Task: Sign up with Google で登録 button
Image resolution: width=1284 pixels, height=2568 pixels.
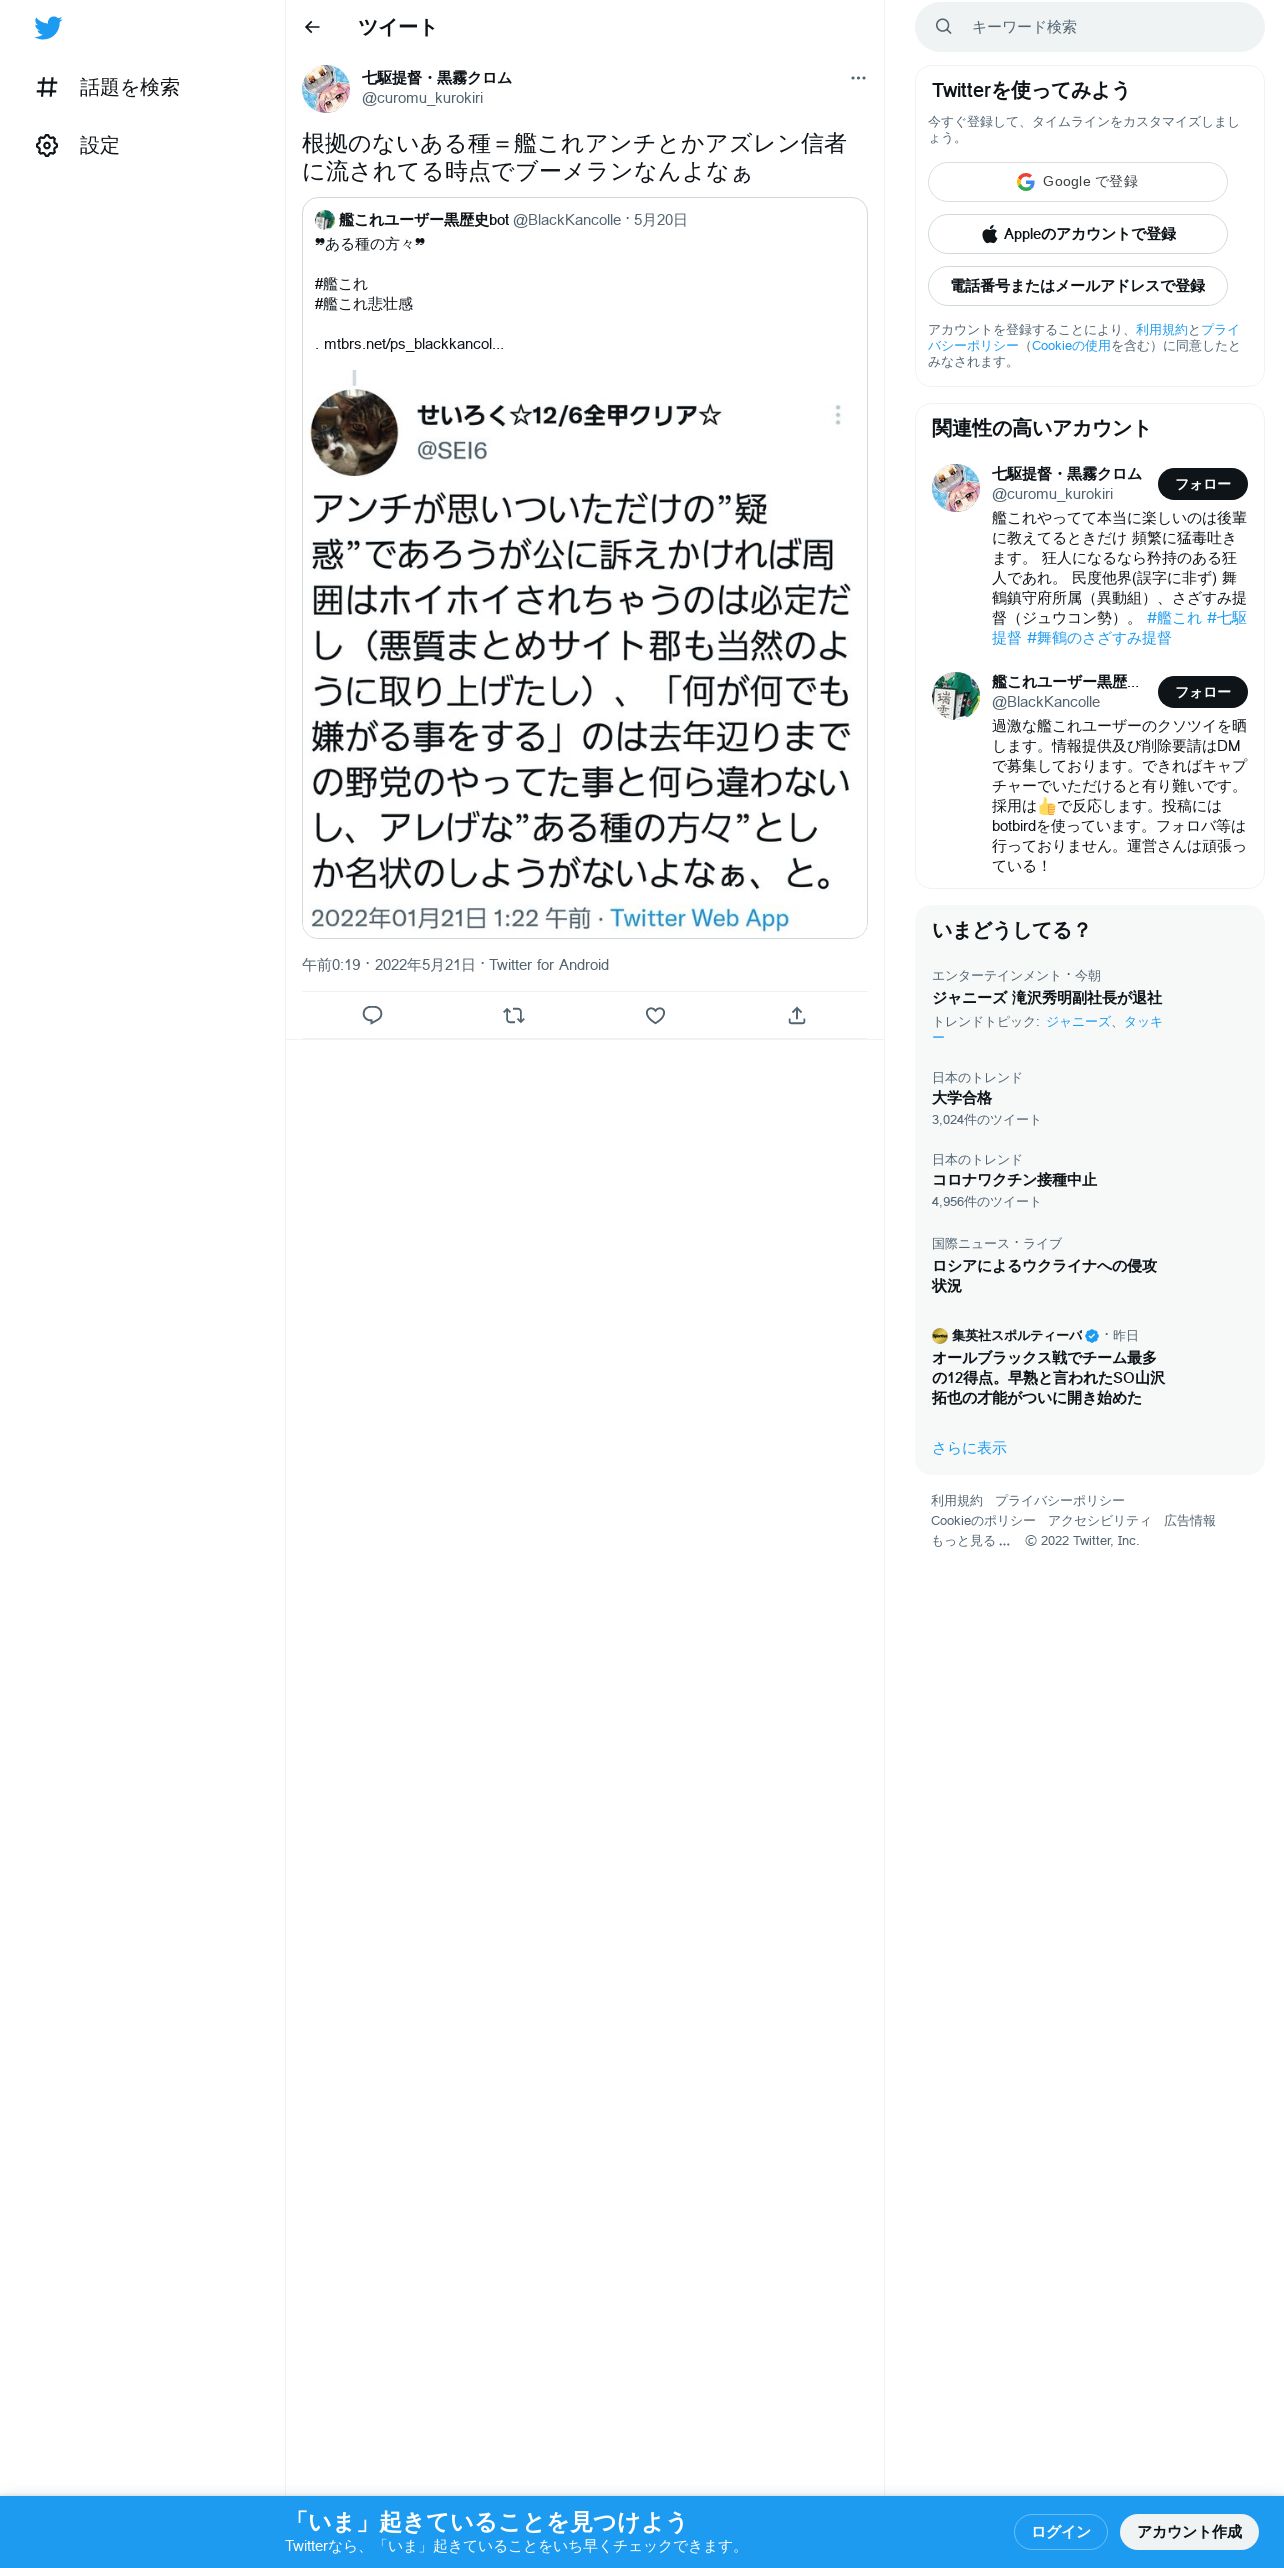Action: (1078, 182)
